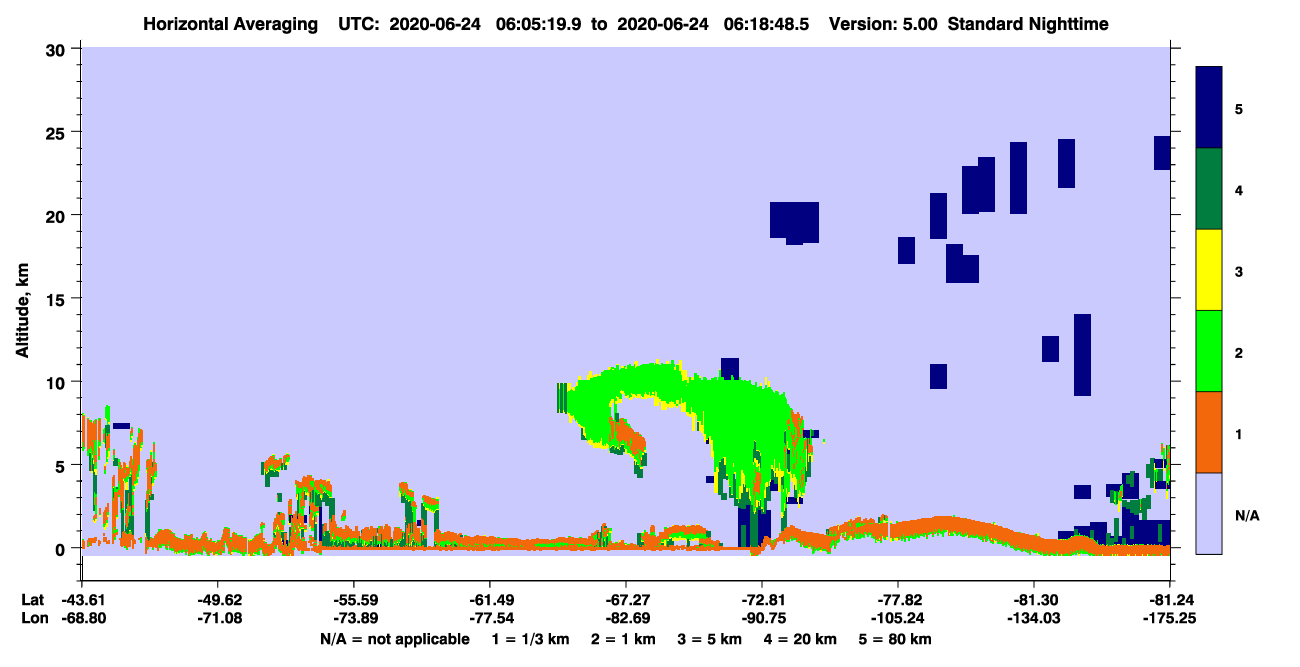Click the y-axis tick label 10
The height and width of the screenshot is (667, 1300).
click(57, 382)
